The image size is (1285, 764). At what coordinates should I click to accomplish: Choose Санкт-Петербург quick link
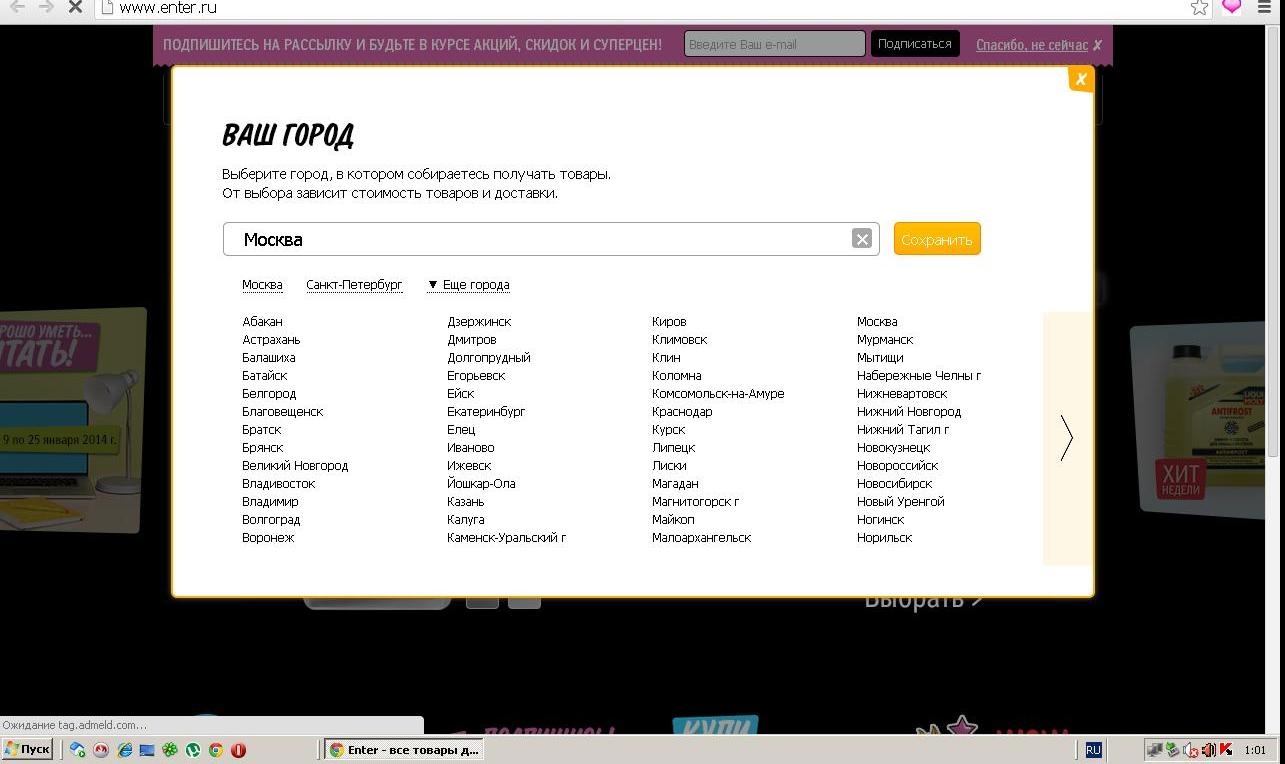[x=354, y=285]
